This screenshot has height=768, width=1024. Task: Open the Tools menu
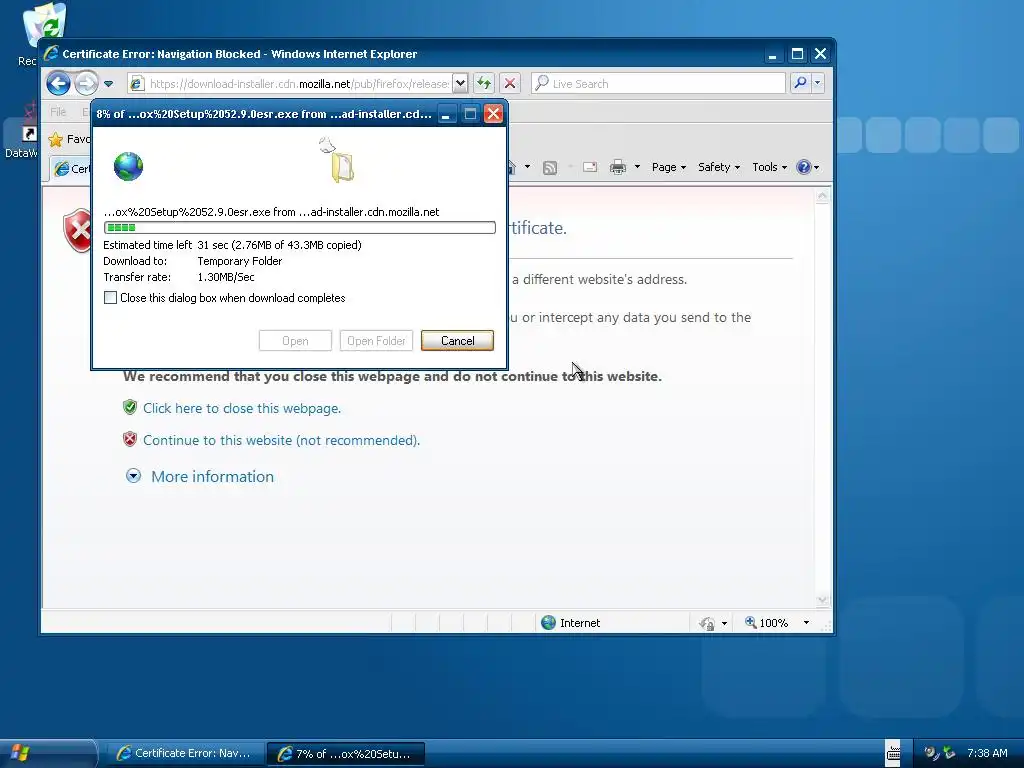769,167
